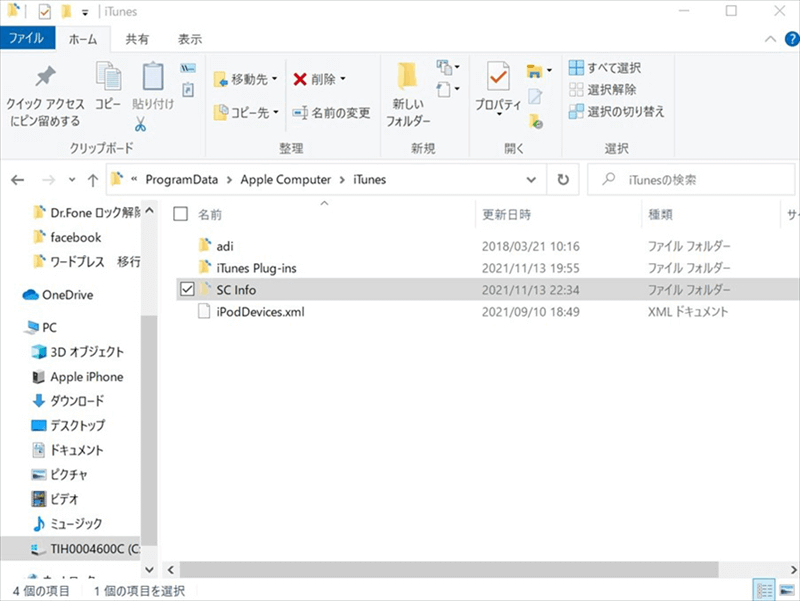Open the File menu tab
This screenshot has width=800, height=601.
pos(26,39)
